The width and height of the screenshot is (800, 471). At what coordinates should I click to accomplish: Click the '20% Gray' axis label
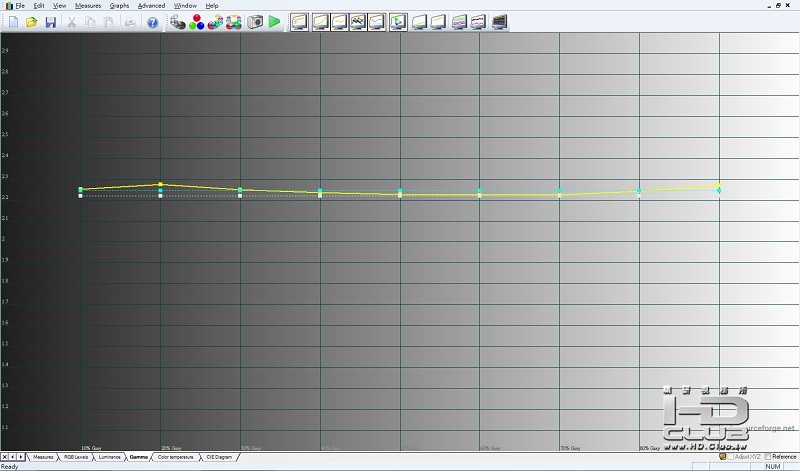click(x=171, y=448)
